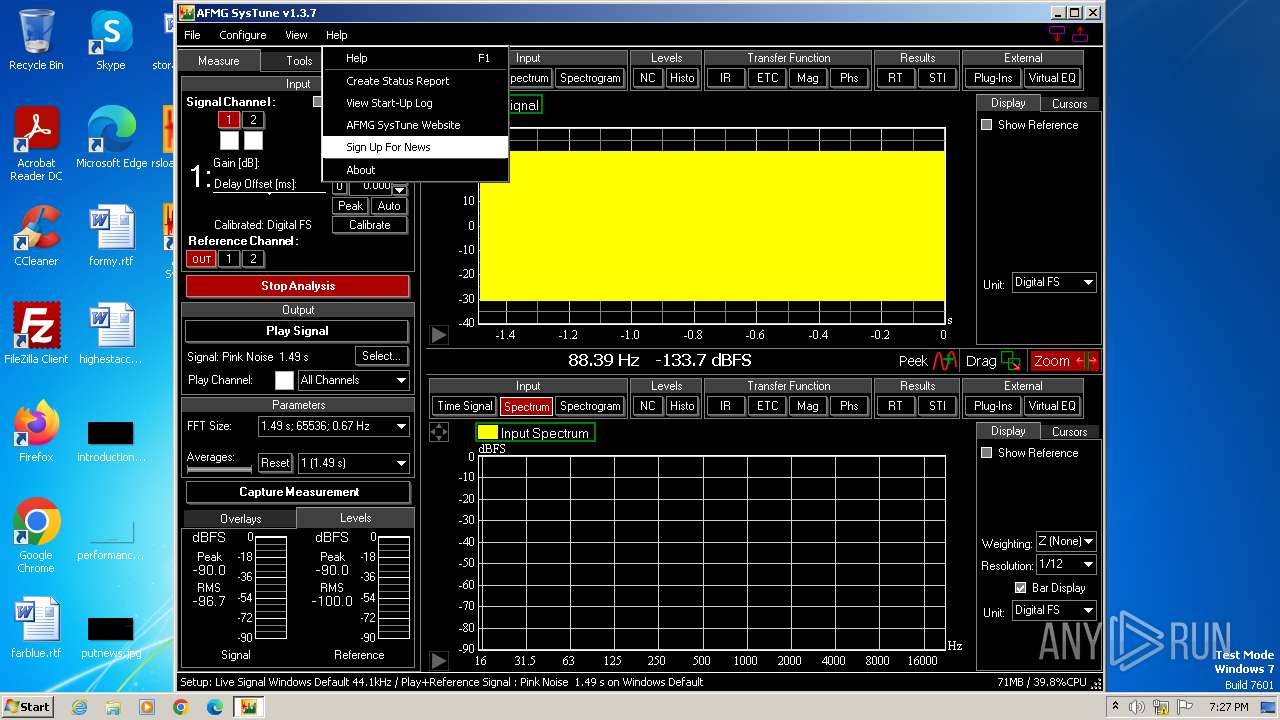Click AFMG SysTune taskbar button
Viewport: 1280px width, 720px height.
248,707
